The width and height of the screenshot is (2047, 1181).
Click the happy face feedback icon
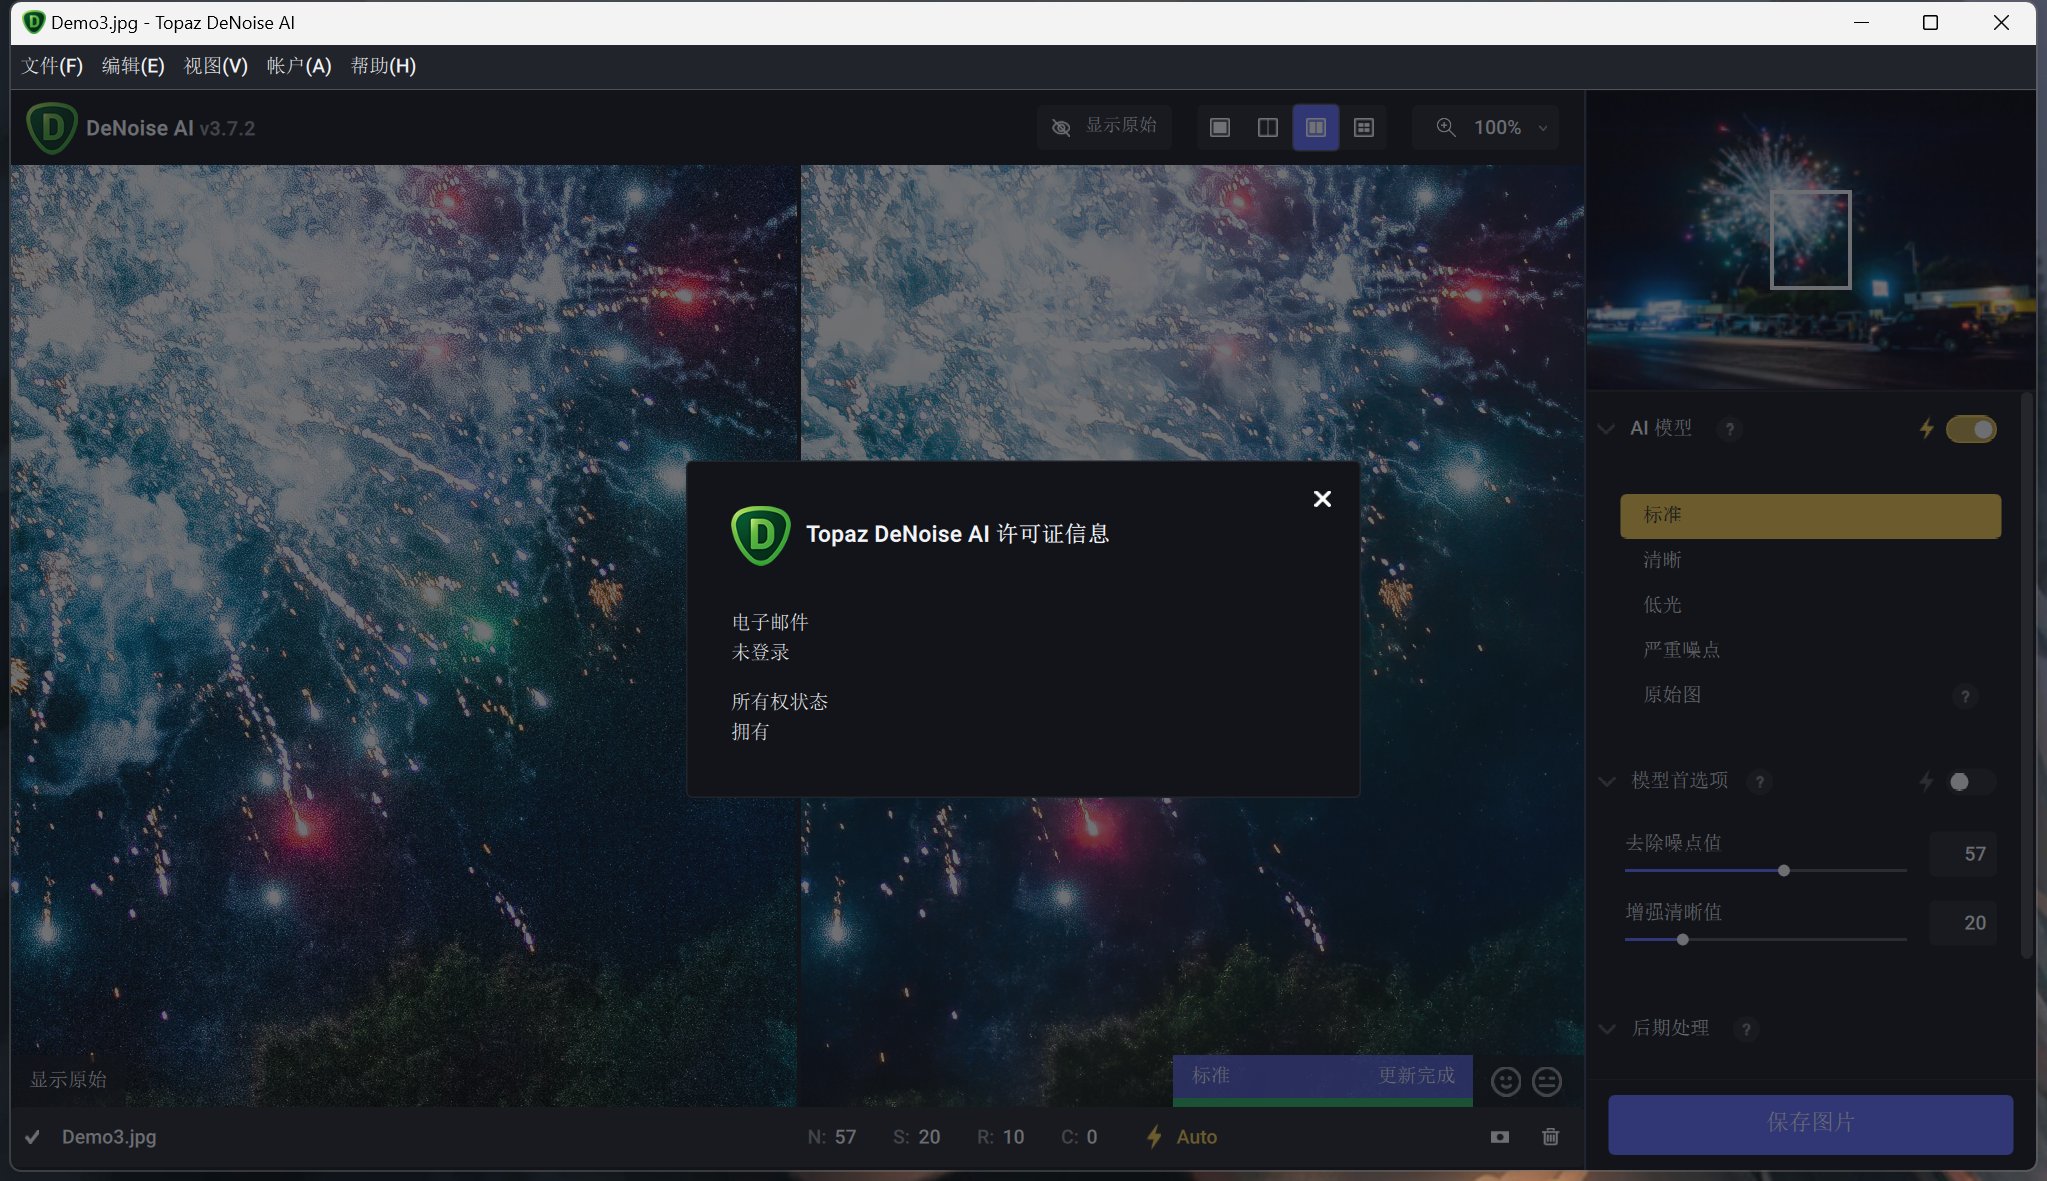(1506, 1081)
